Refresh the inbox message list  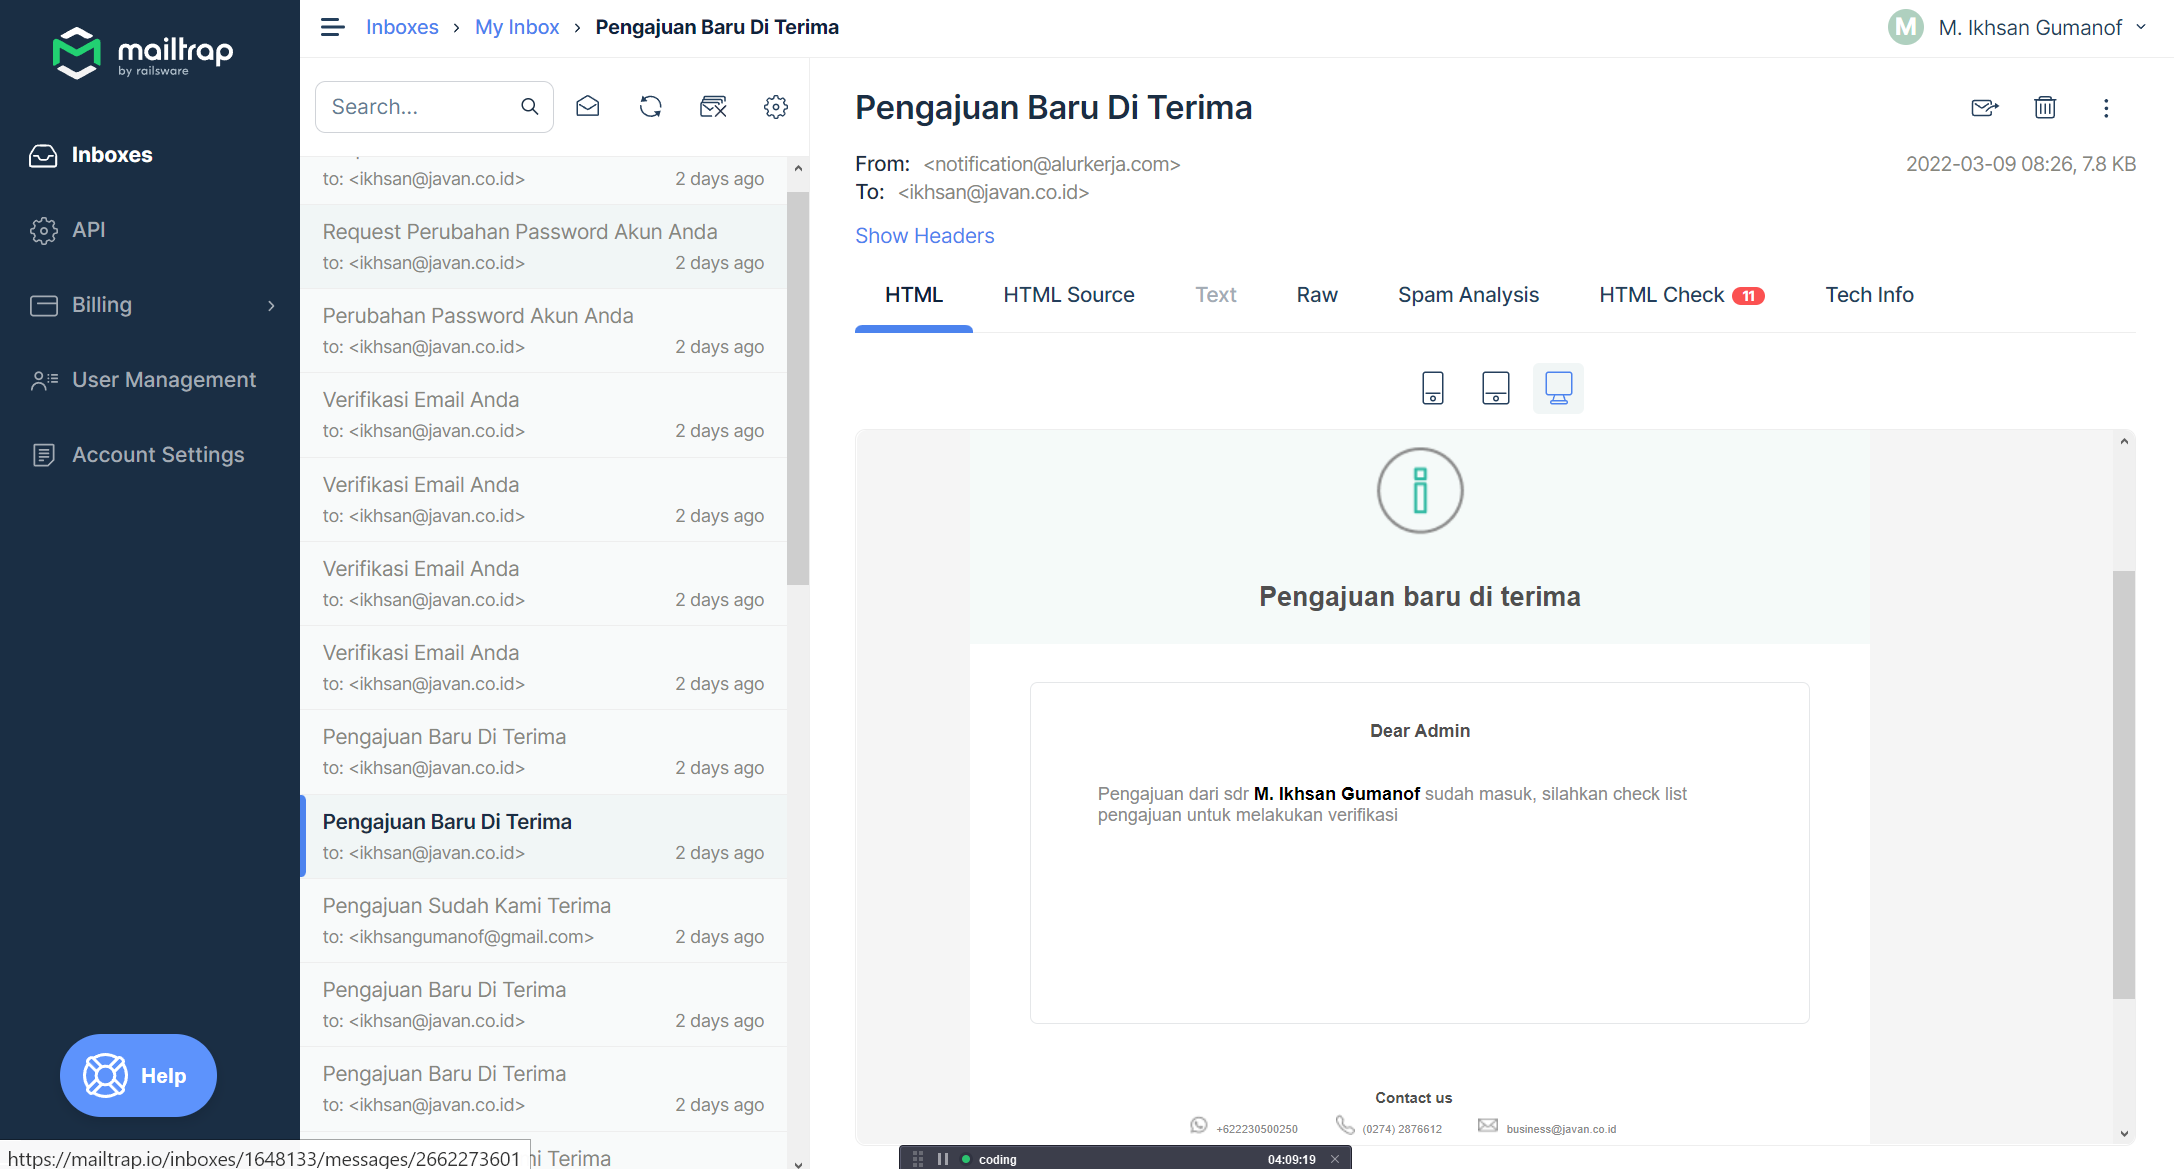point(651,107)
